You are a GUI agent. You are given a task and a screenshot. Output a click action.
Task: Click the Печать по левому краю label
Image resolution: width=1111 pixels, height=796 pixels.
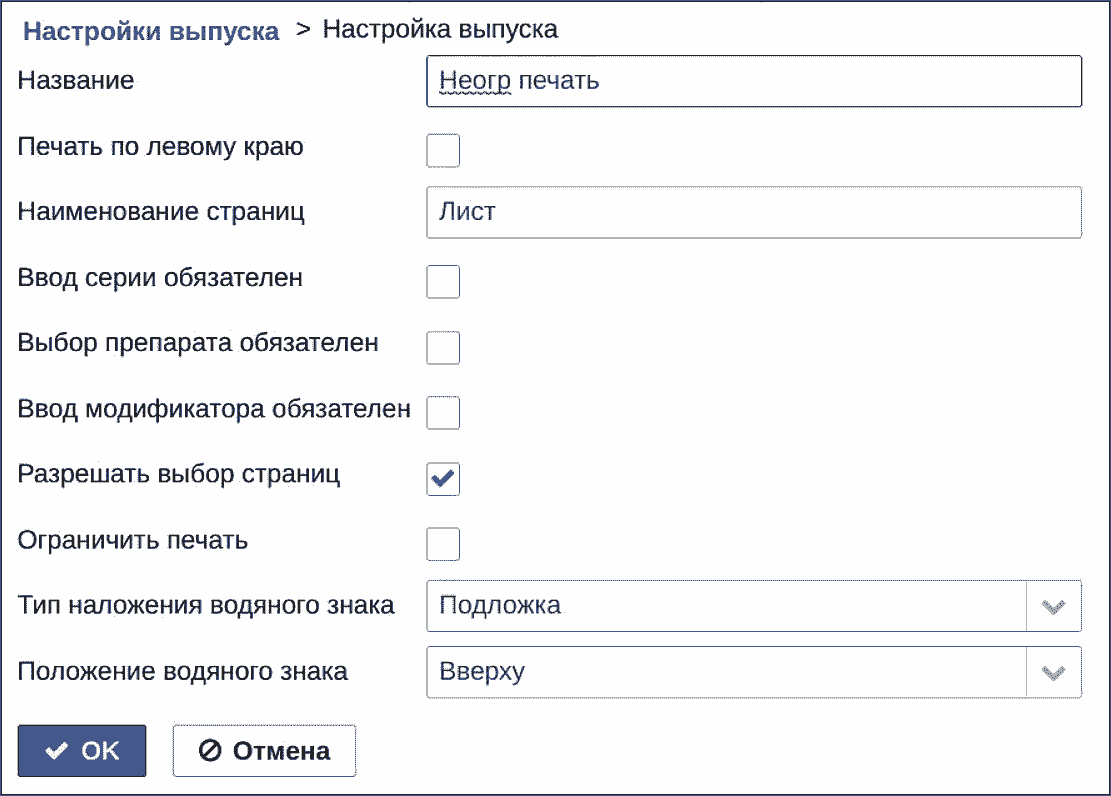click(161, 147)
